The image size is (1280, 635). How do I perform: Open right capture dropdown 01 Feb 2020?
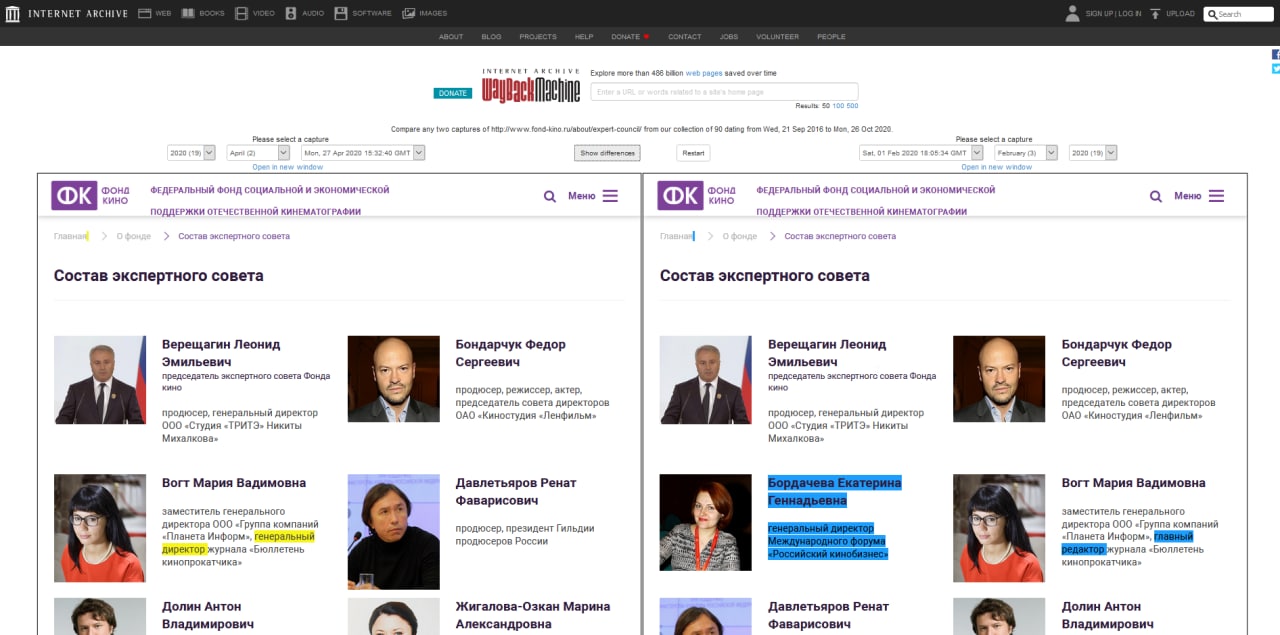921,153
